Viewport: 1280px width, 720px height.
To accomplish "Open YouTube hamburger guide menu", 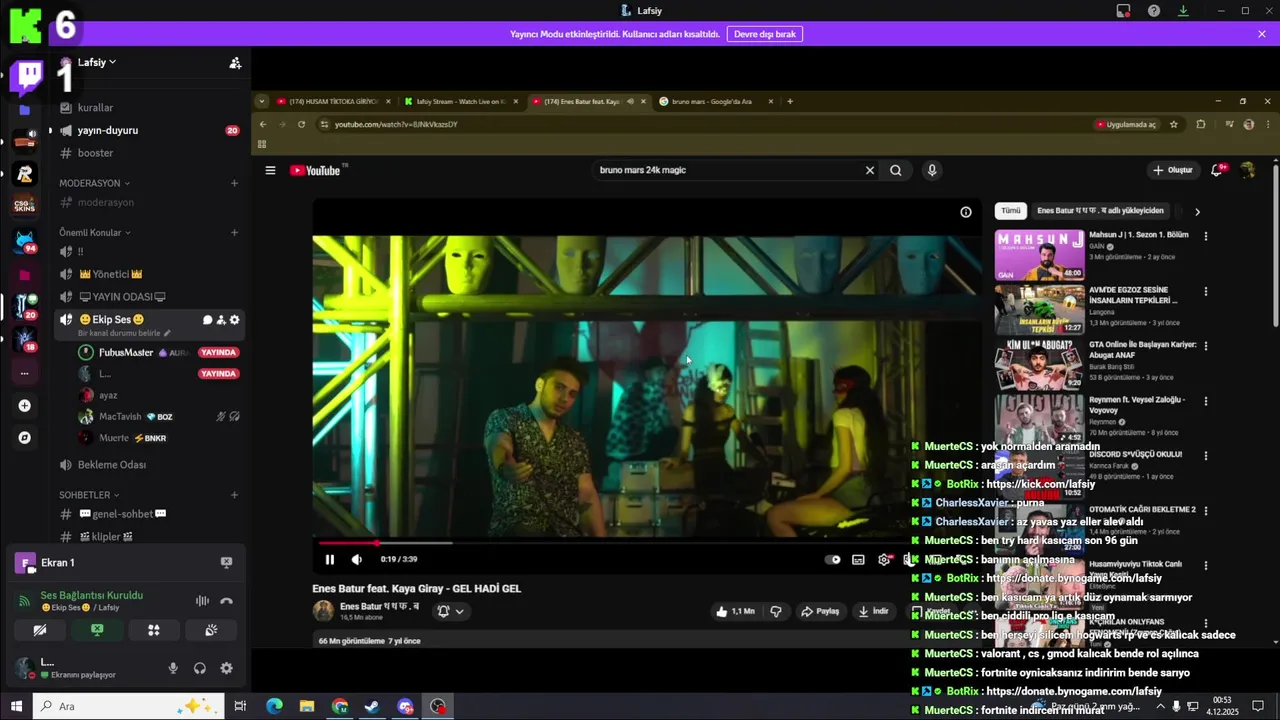I will [x=270, y=170].
